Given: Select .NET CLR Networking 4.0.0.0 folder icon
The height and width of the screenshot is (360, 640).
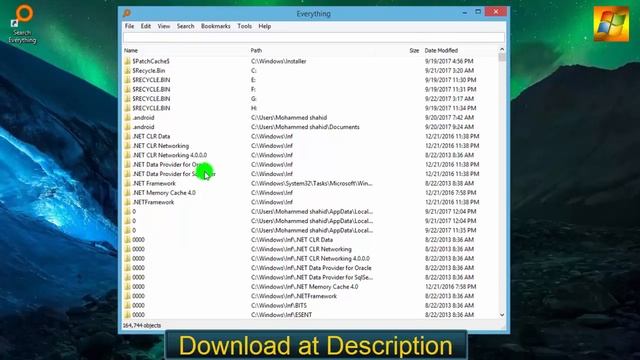Looking at the screenshot, I should 127,155.
